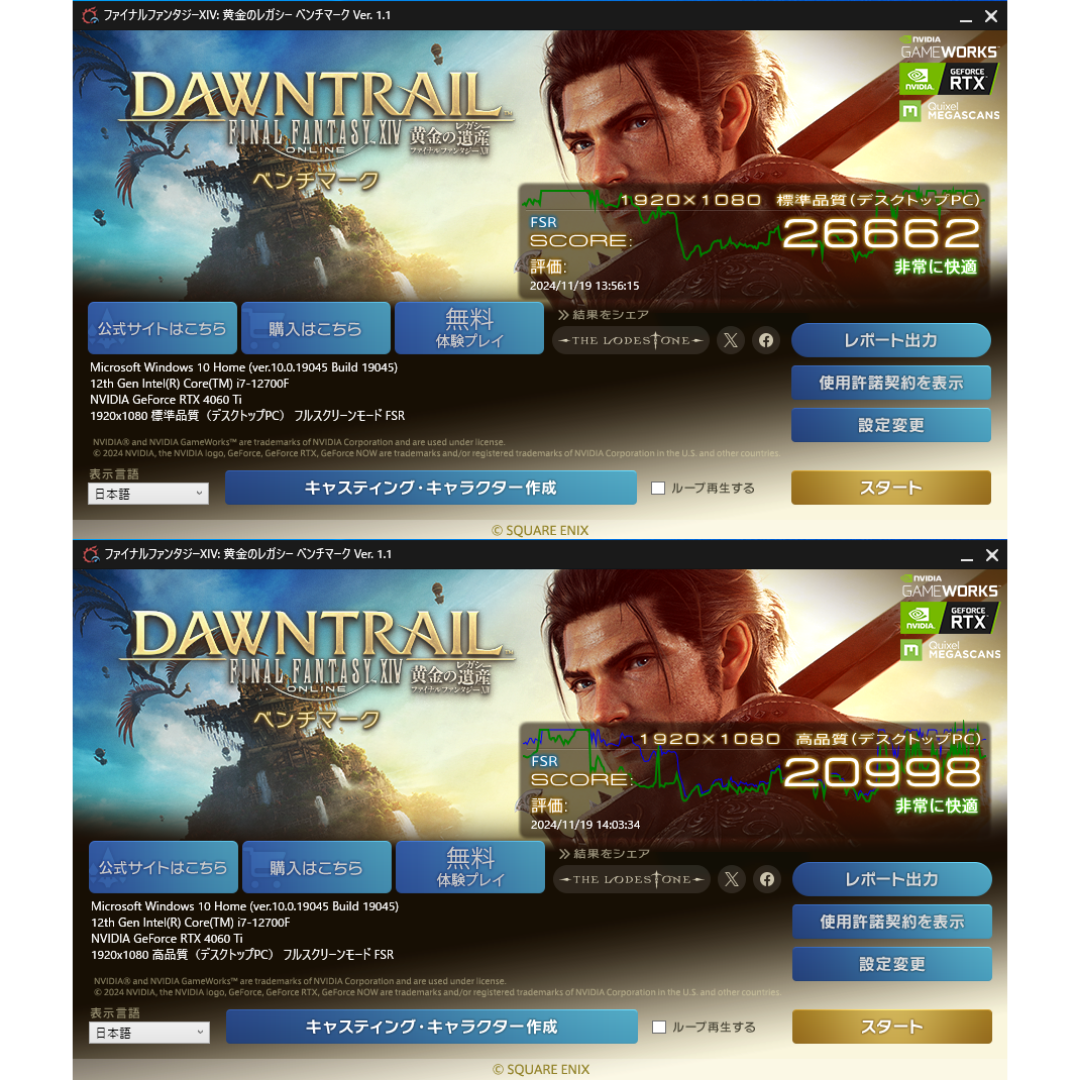Screen dimensions: 1080x1080
Task: Expand the 日本語 language dropdown in lower window
Action: click(x=149, y=1032)
